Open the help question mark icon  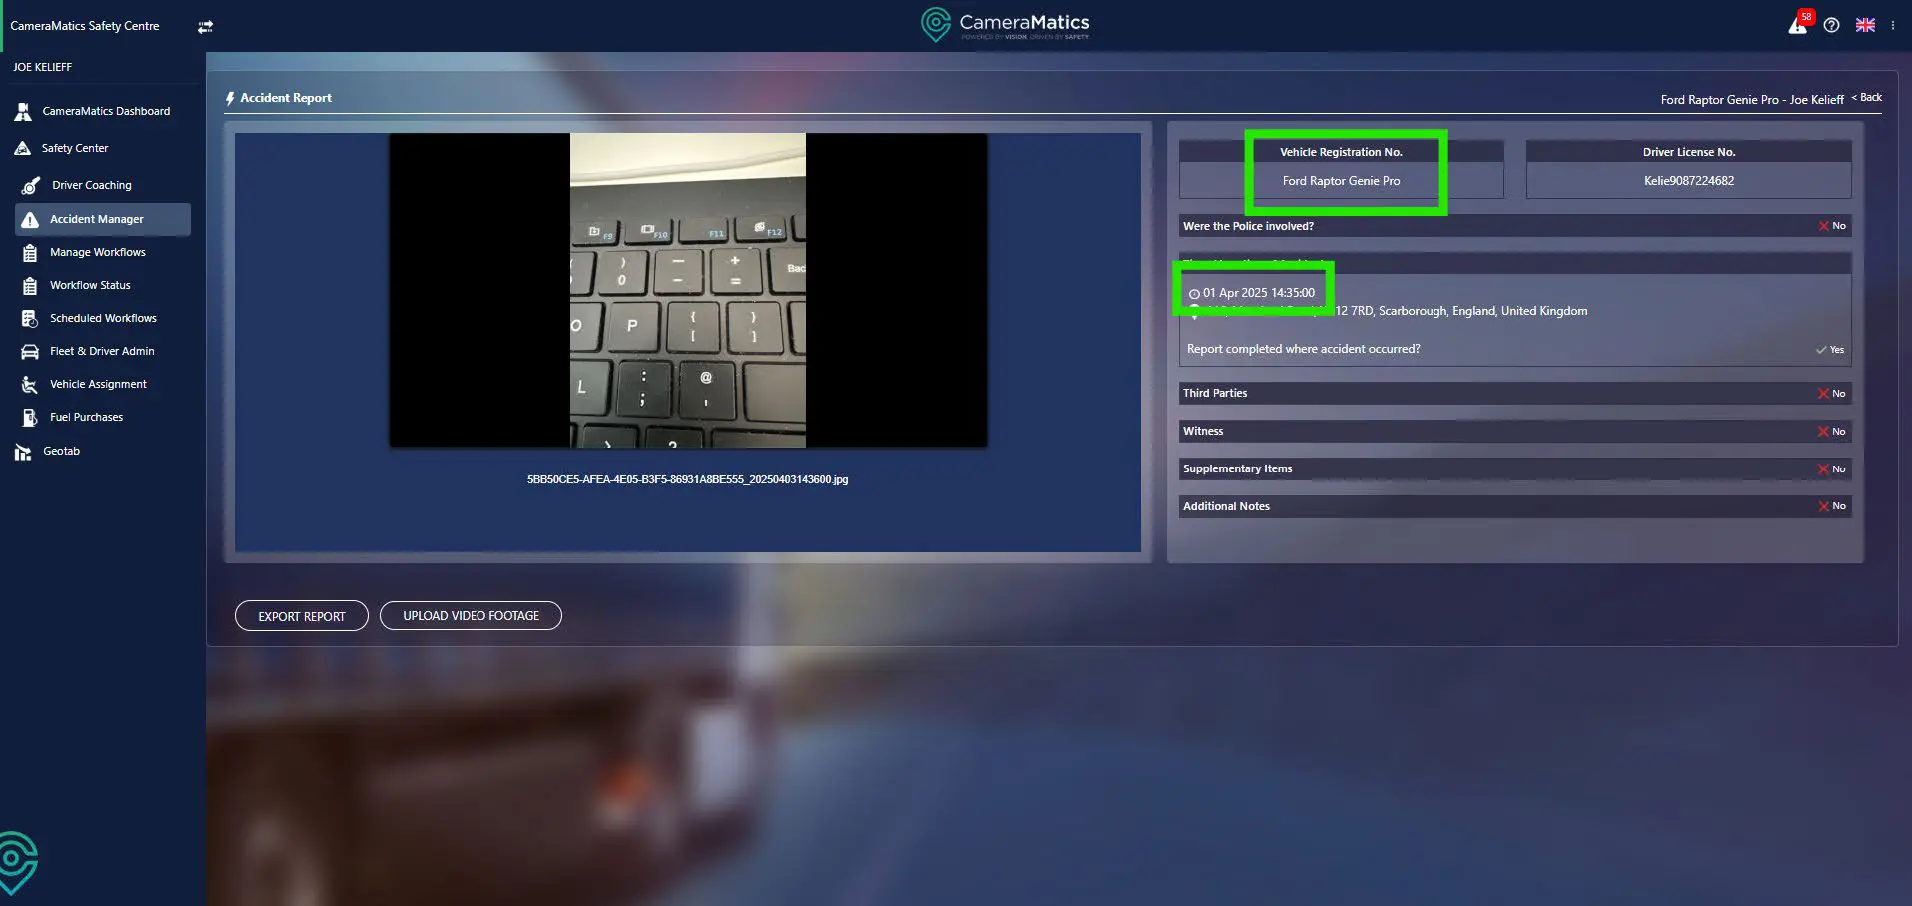click(1831, 25)
